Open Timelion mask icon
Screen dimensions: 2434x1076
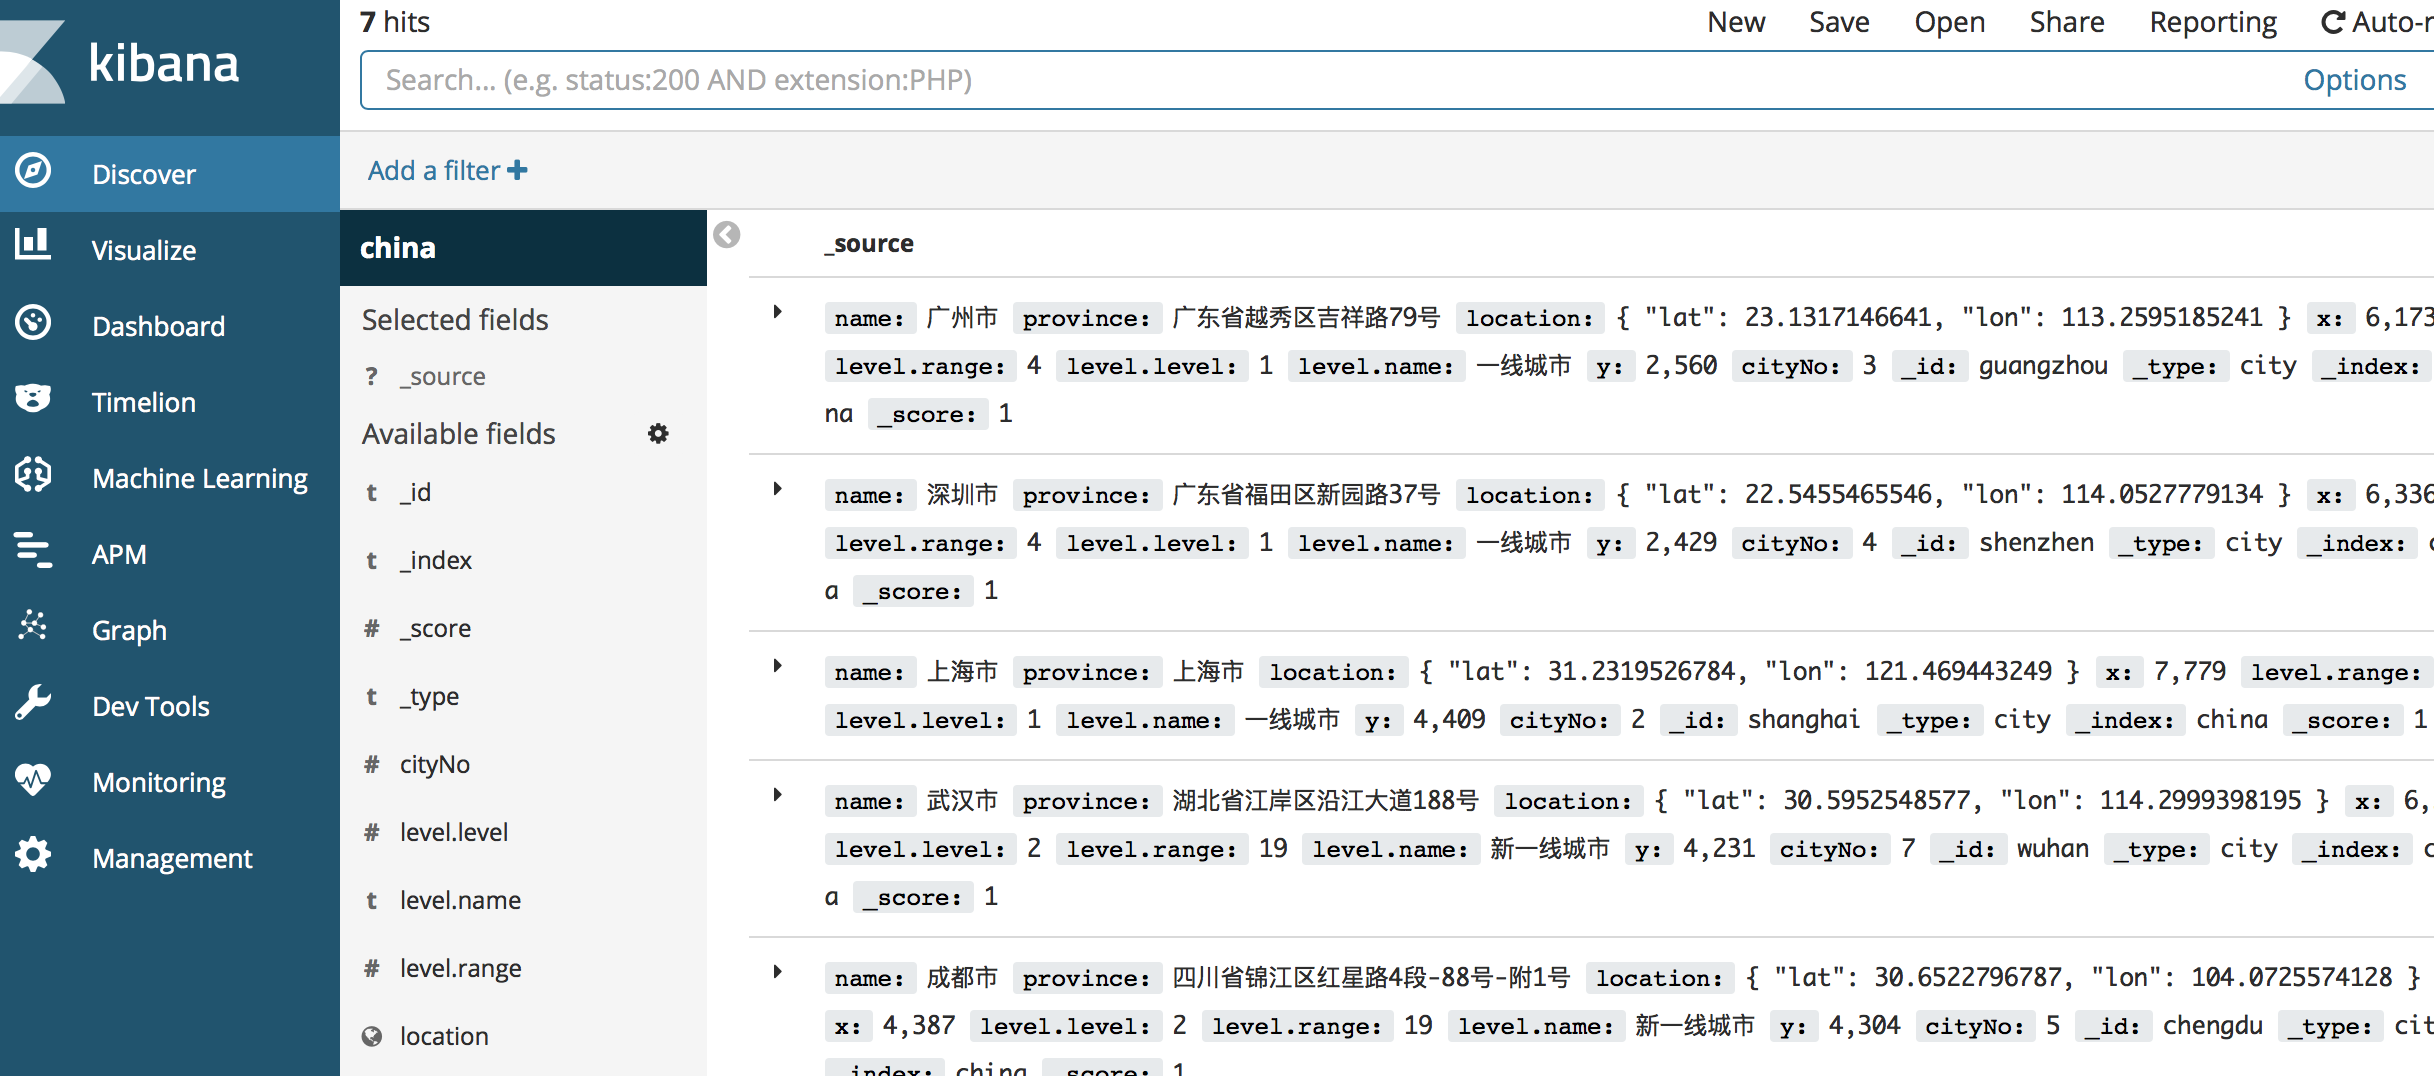pyautogui.click(x=33, y=399)
